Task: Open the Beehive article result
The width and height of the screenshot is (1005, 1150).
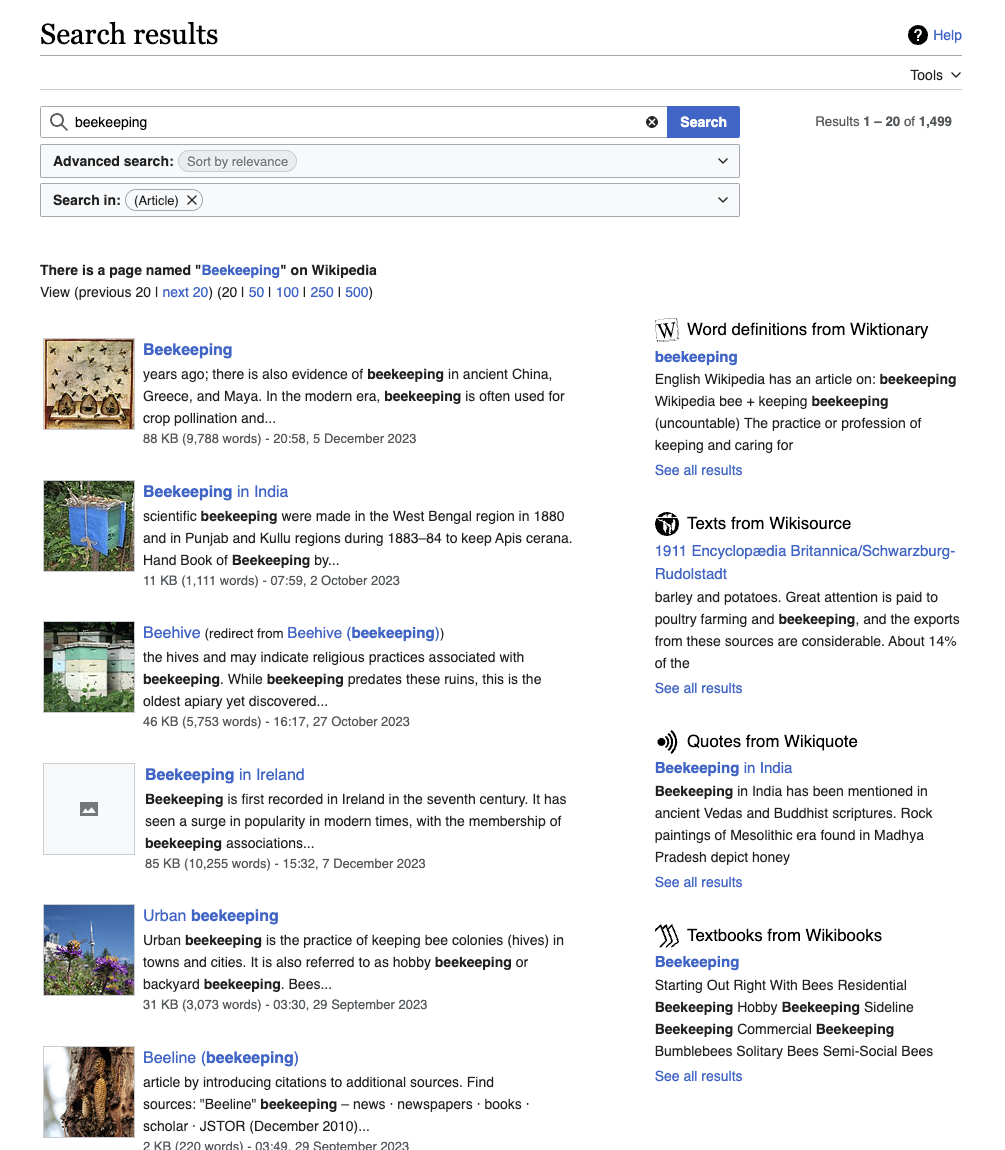Action: 171,633
